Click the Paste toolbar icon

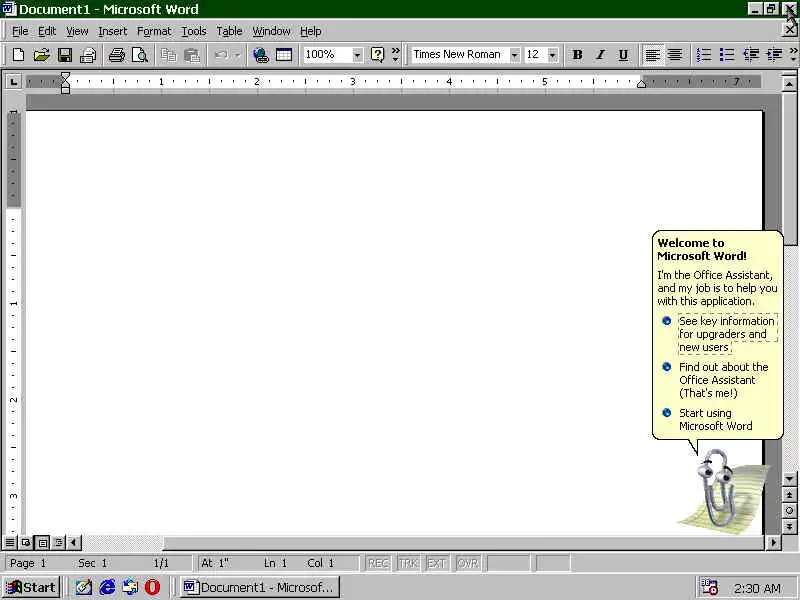192,55
